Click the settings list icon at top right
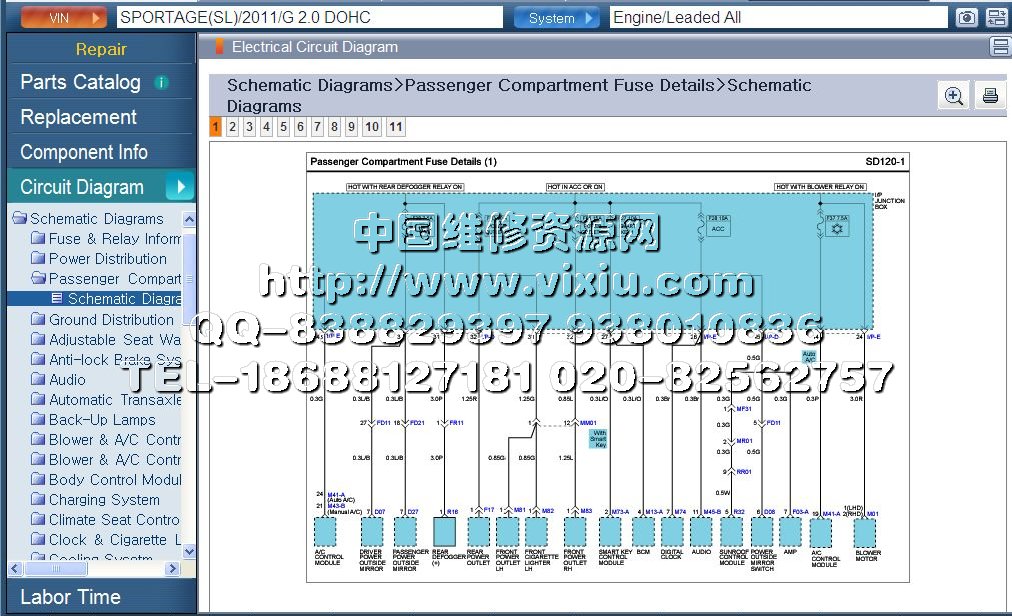1012x616 pixels. point(996,17)
